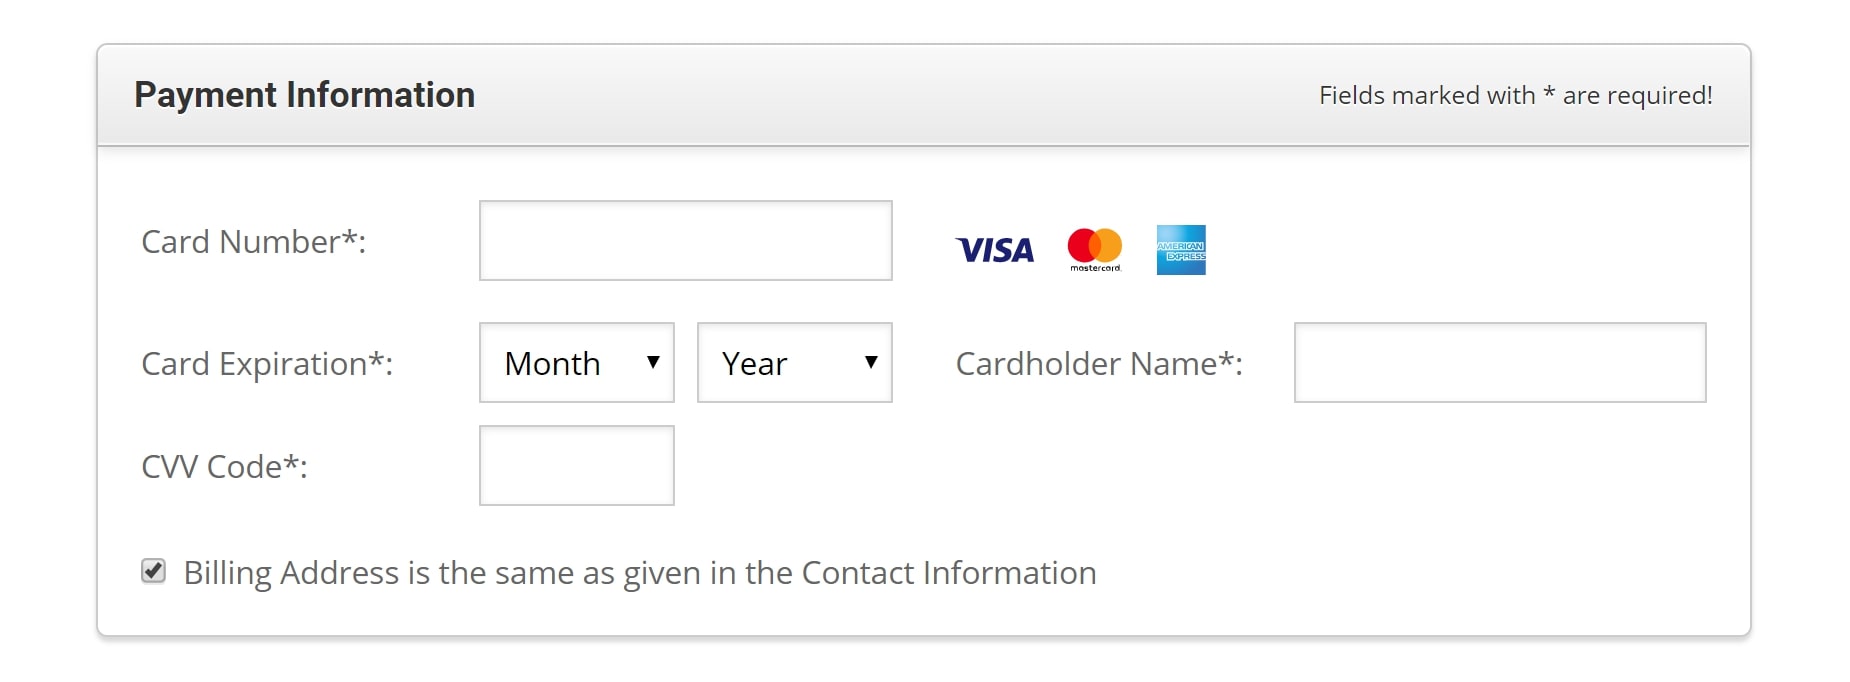The height and width of the screenshot is (682, 1850).
Task: Click the American Express logo
Action: point(1181,250)
